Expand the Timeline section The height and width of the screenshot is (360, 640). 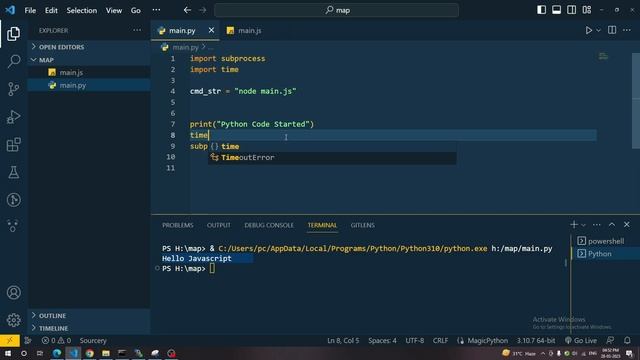(89, 328)
